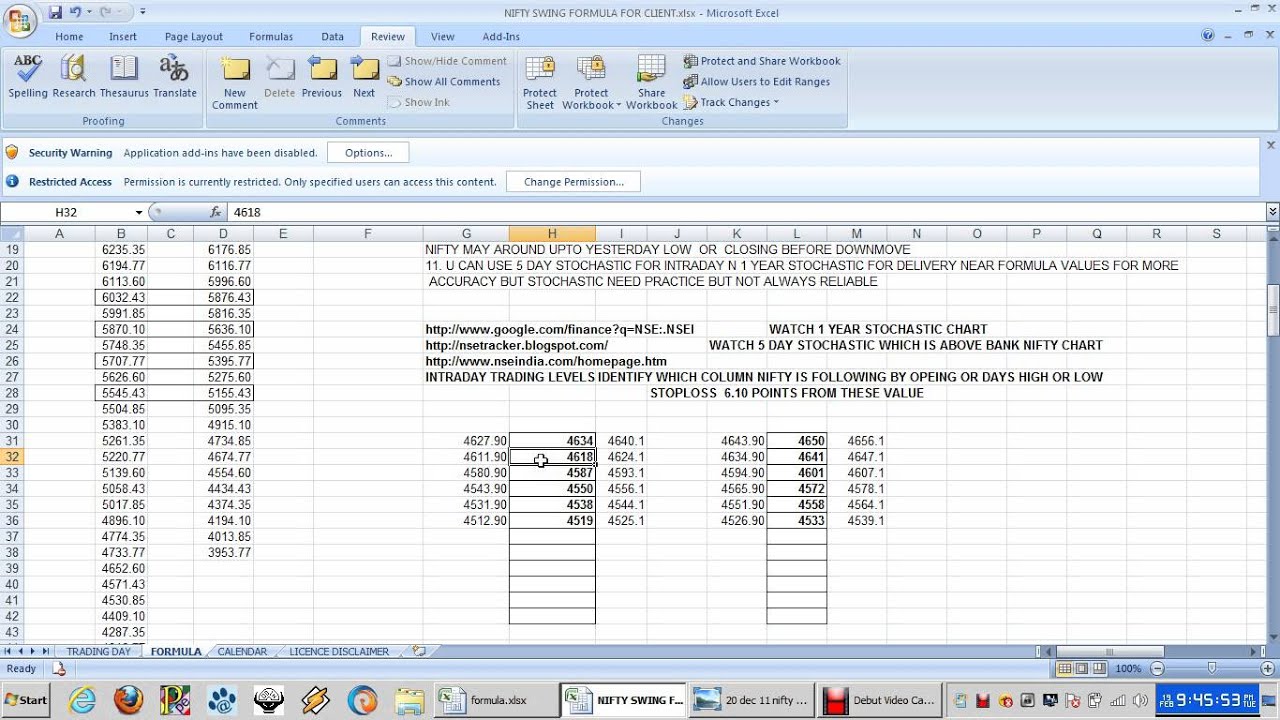Switch to CALENDAR sheet tab
The image size is (1280, 720).
click(x=242, y=651)
